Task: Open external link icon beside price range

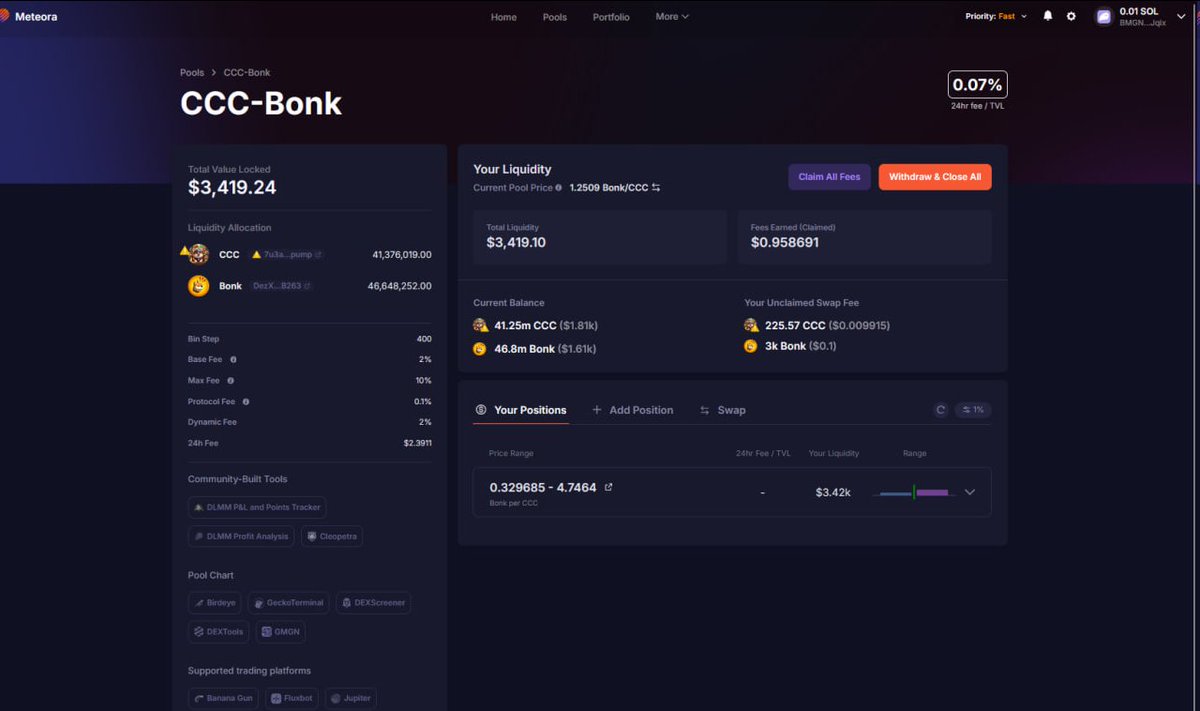Action: 608,487
